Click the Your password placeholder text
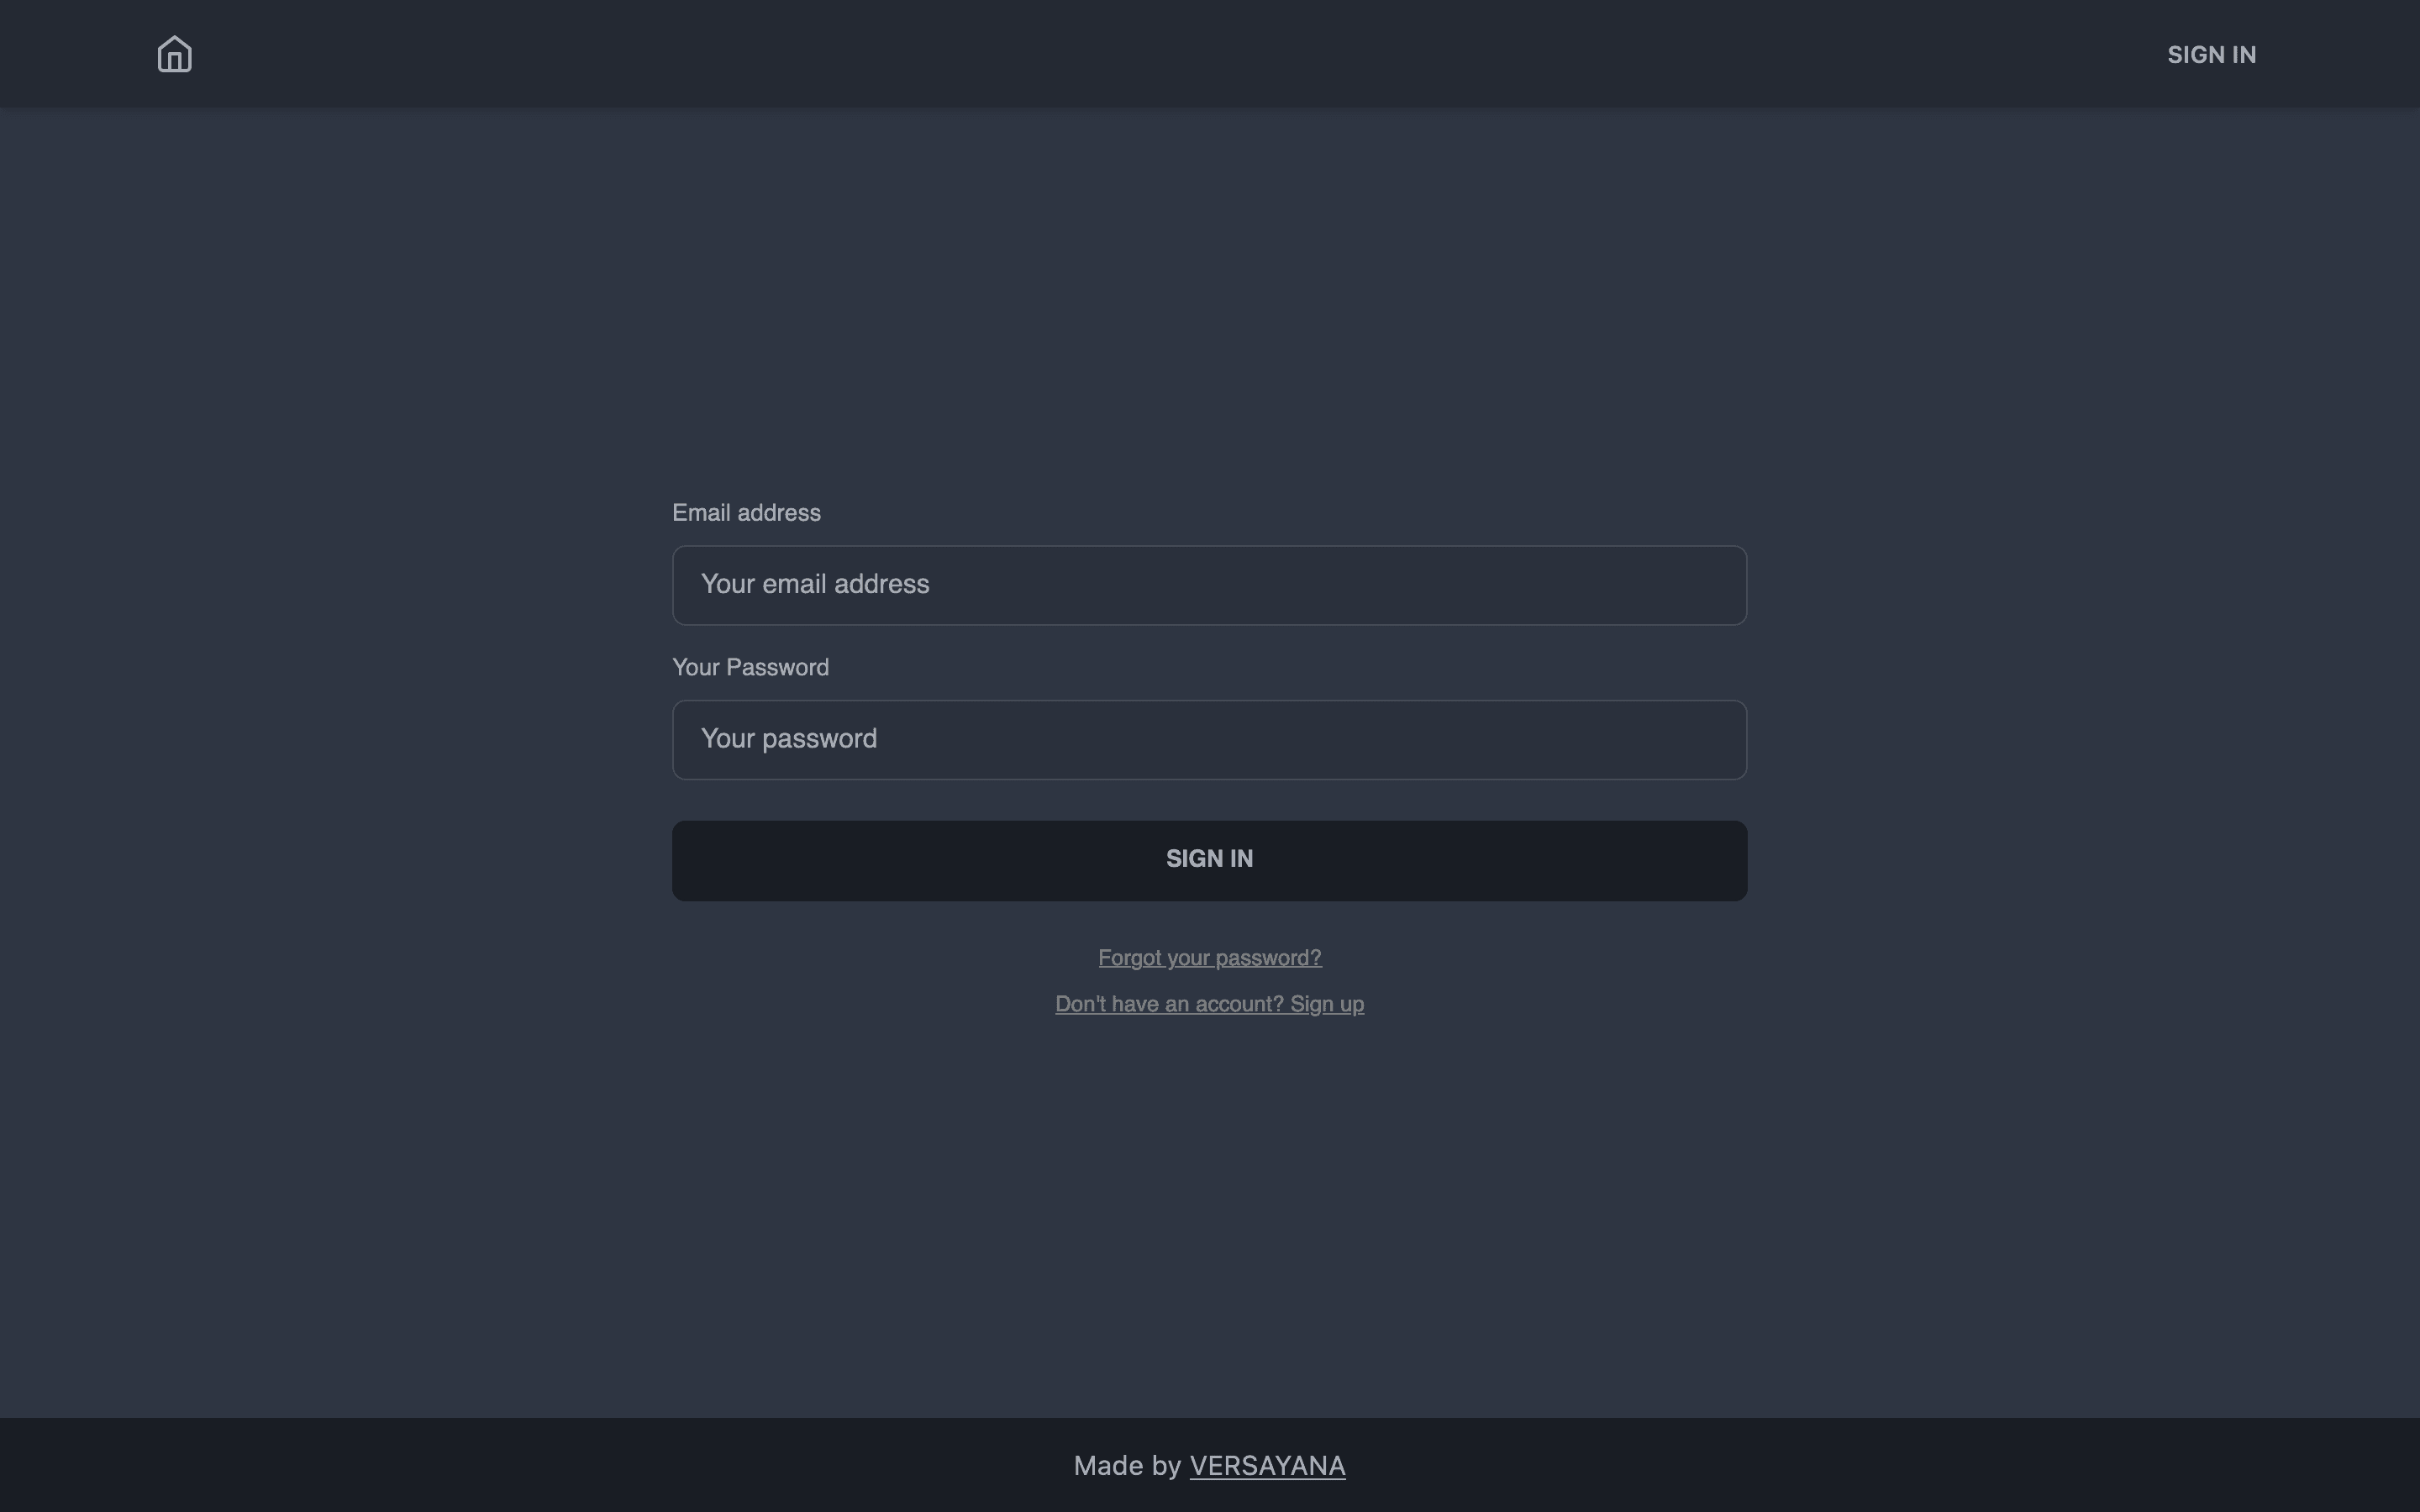Screen dimensions: 2420x1512 [x=788, y=738]
